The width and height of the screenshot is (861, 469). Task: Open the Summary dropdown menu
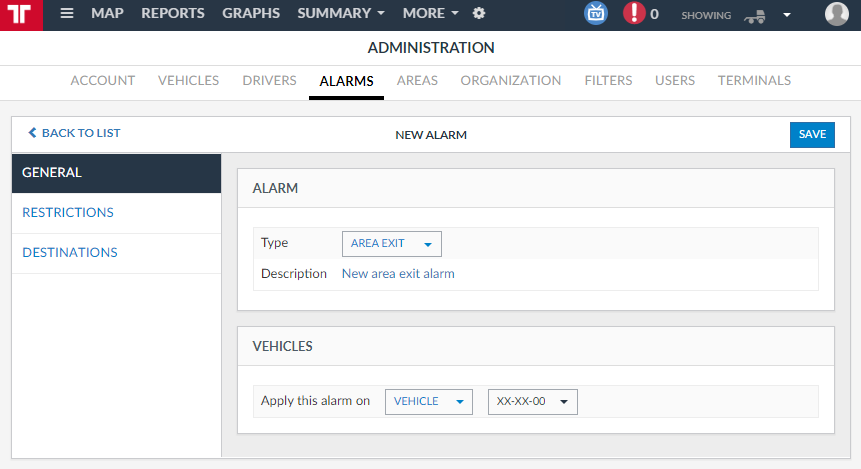coord(340,13)
